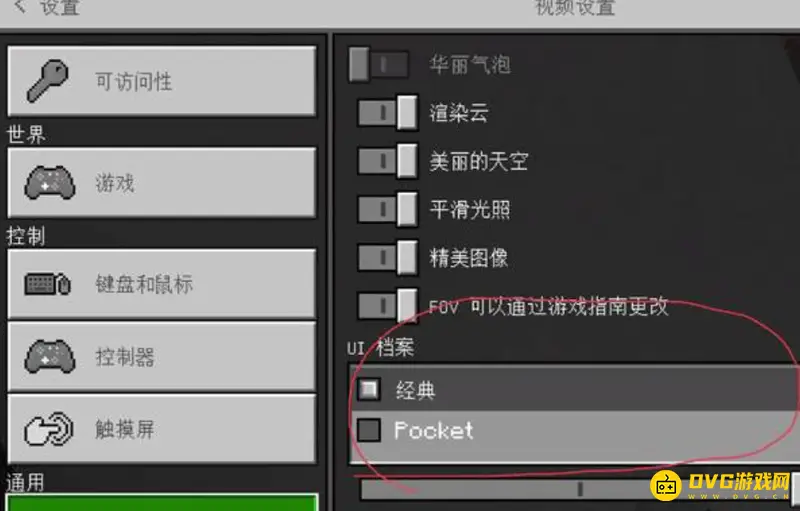The height and width of the screenshot is (511, 800).
Task: Click the controller icon beside 控制器
Action: (x=49, y=356)
